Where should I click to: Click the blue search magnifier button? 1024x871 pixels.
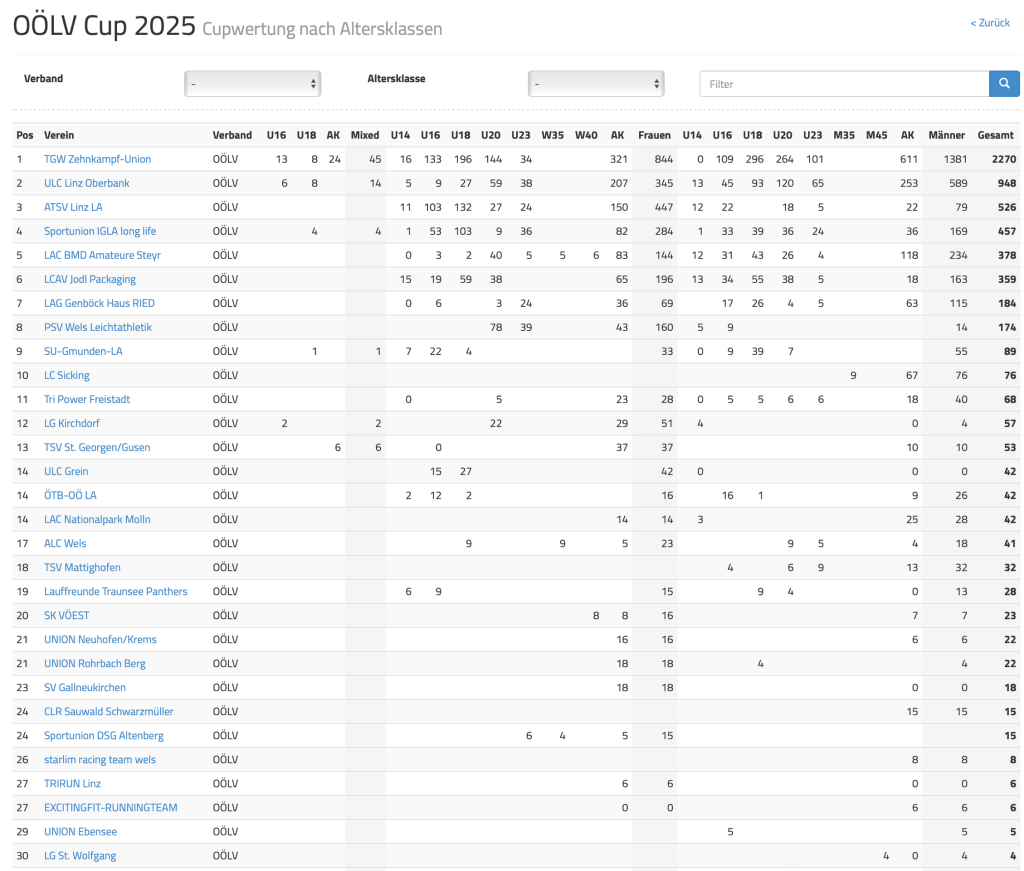1004,84
